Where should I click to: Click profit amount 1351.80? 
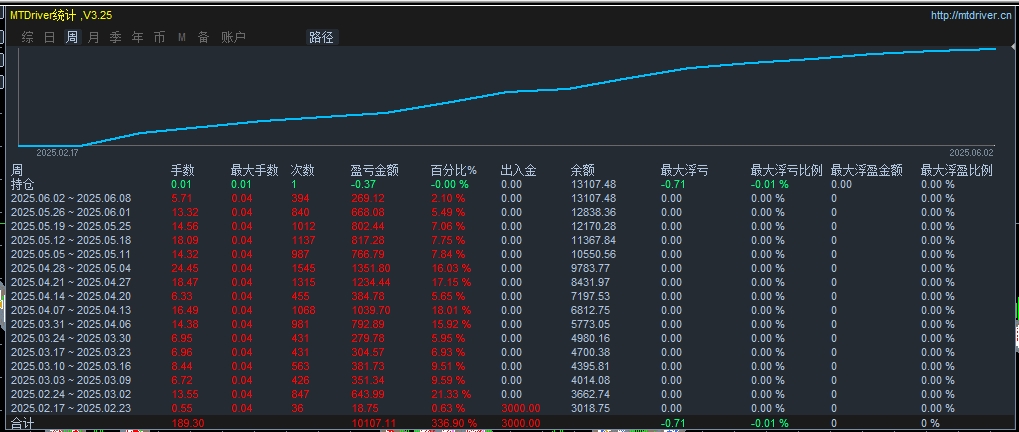(370, 268)
